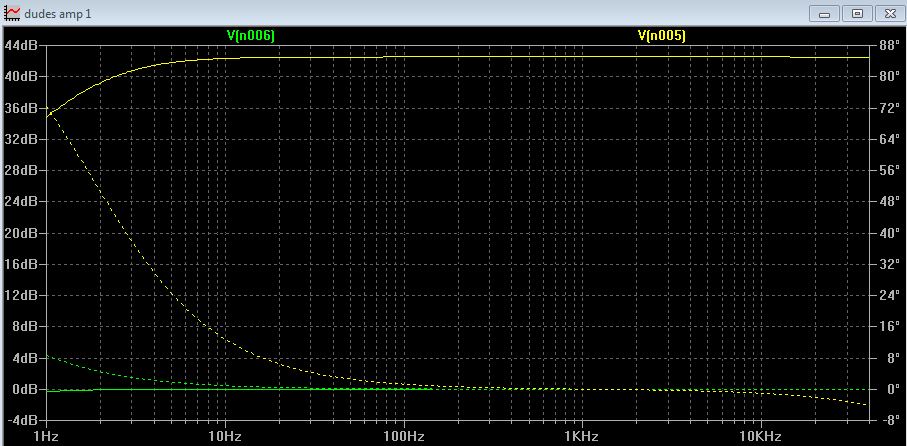Maximize the dudes amp 1 plot window

click(857, 14)
